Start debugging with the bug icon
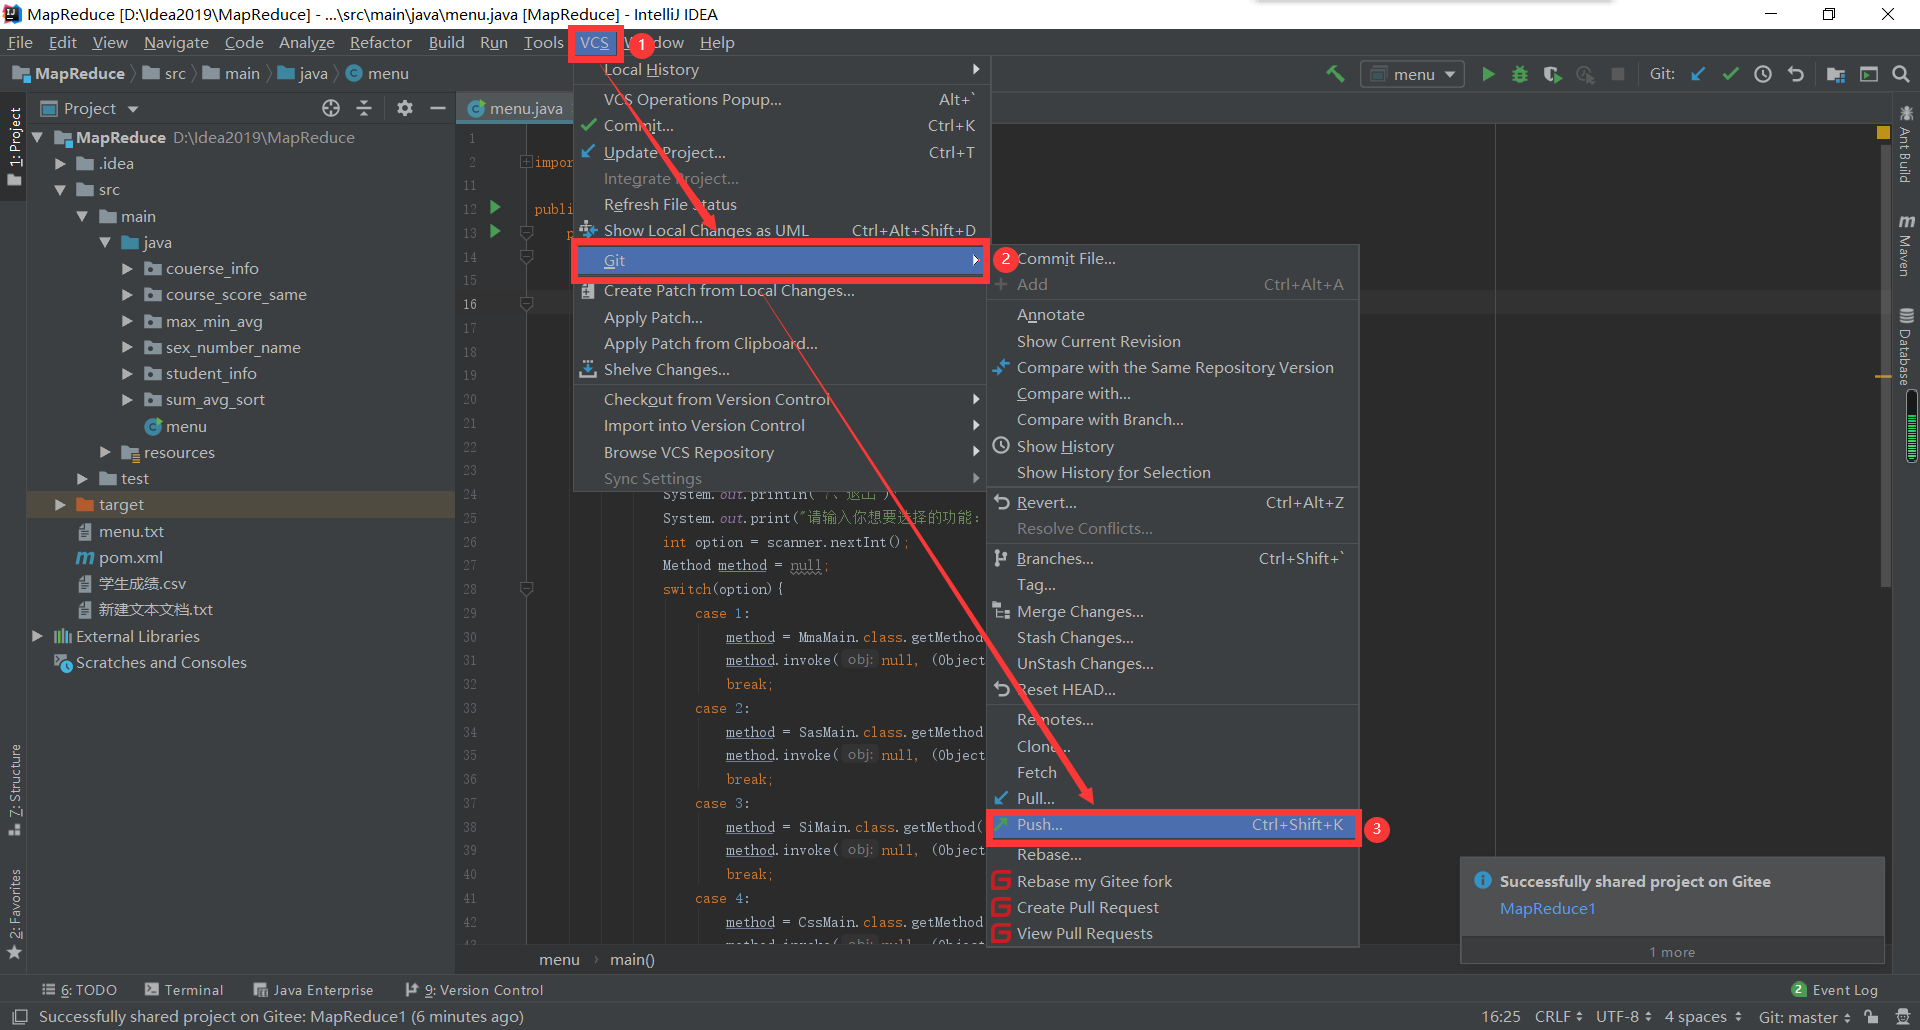Viewport: 1920px width, 1030px height. point(1520,74)
